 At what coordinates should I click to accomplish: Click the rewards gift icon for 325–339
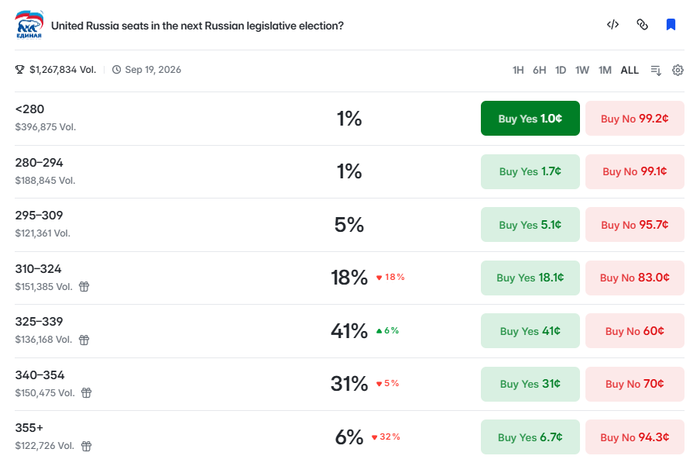pyautogui.click(x=84, y=340)
